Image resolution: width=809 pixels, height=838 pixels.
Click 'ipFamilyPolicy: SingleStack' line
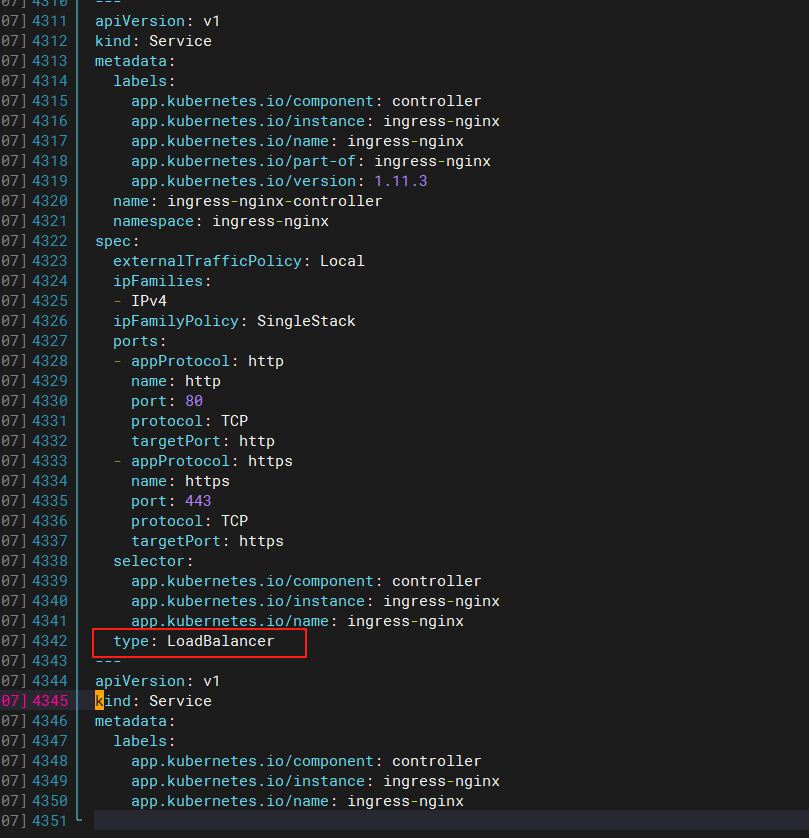(x=234, y=321)
